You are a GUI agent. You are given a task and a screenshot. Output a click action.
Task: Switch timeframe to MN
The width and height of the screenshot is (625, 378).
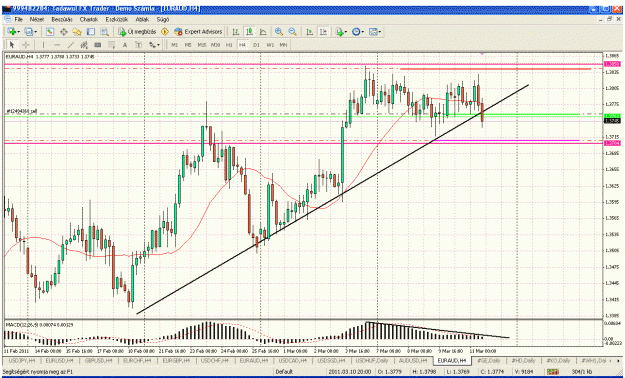click(283, 45)
